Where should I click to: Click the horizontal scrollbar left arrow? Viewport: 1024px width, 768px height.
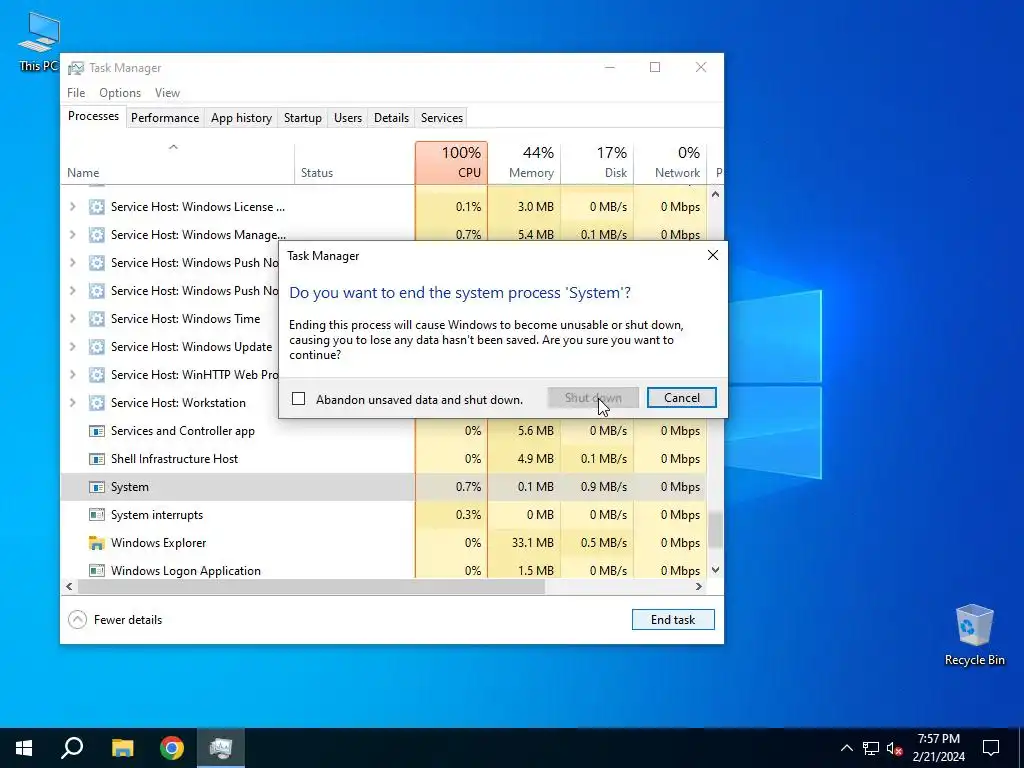pos(69,586)
